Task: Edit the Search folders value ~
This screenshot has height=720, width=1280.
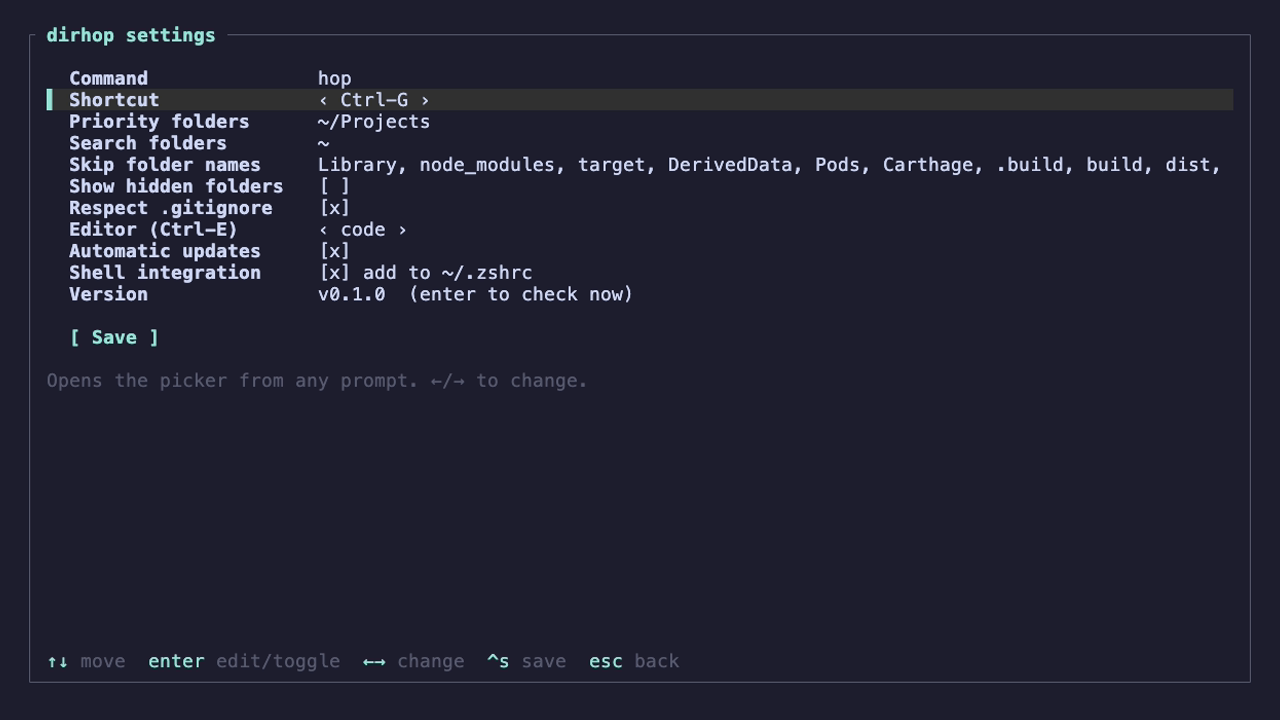Action: point(324,143)
